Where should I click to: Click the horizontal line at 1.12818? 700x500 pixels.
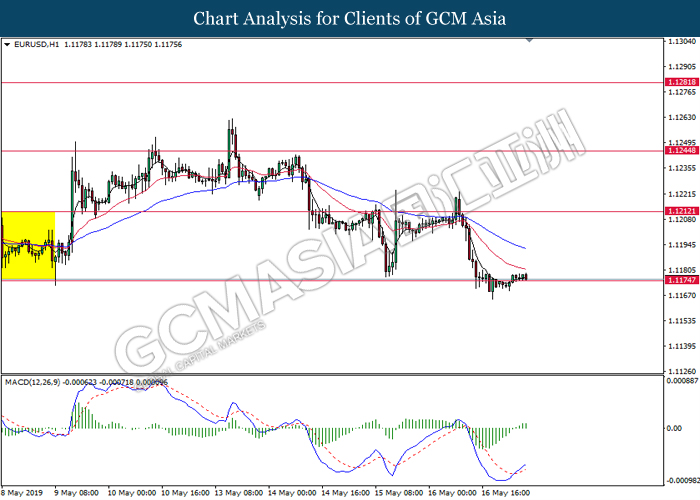coord(333,82)
